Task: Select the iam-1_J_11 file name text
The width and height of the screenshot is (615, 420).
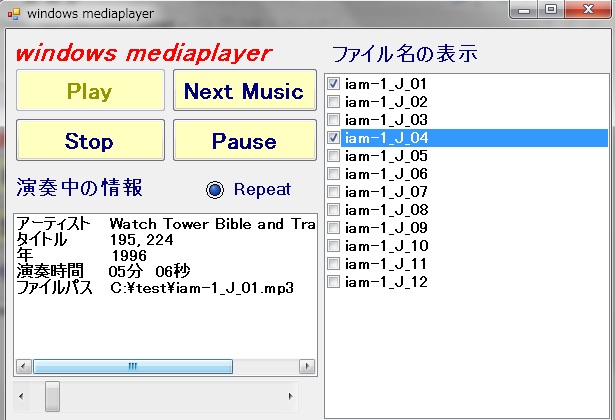Action: click(386, 264)
